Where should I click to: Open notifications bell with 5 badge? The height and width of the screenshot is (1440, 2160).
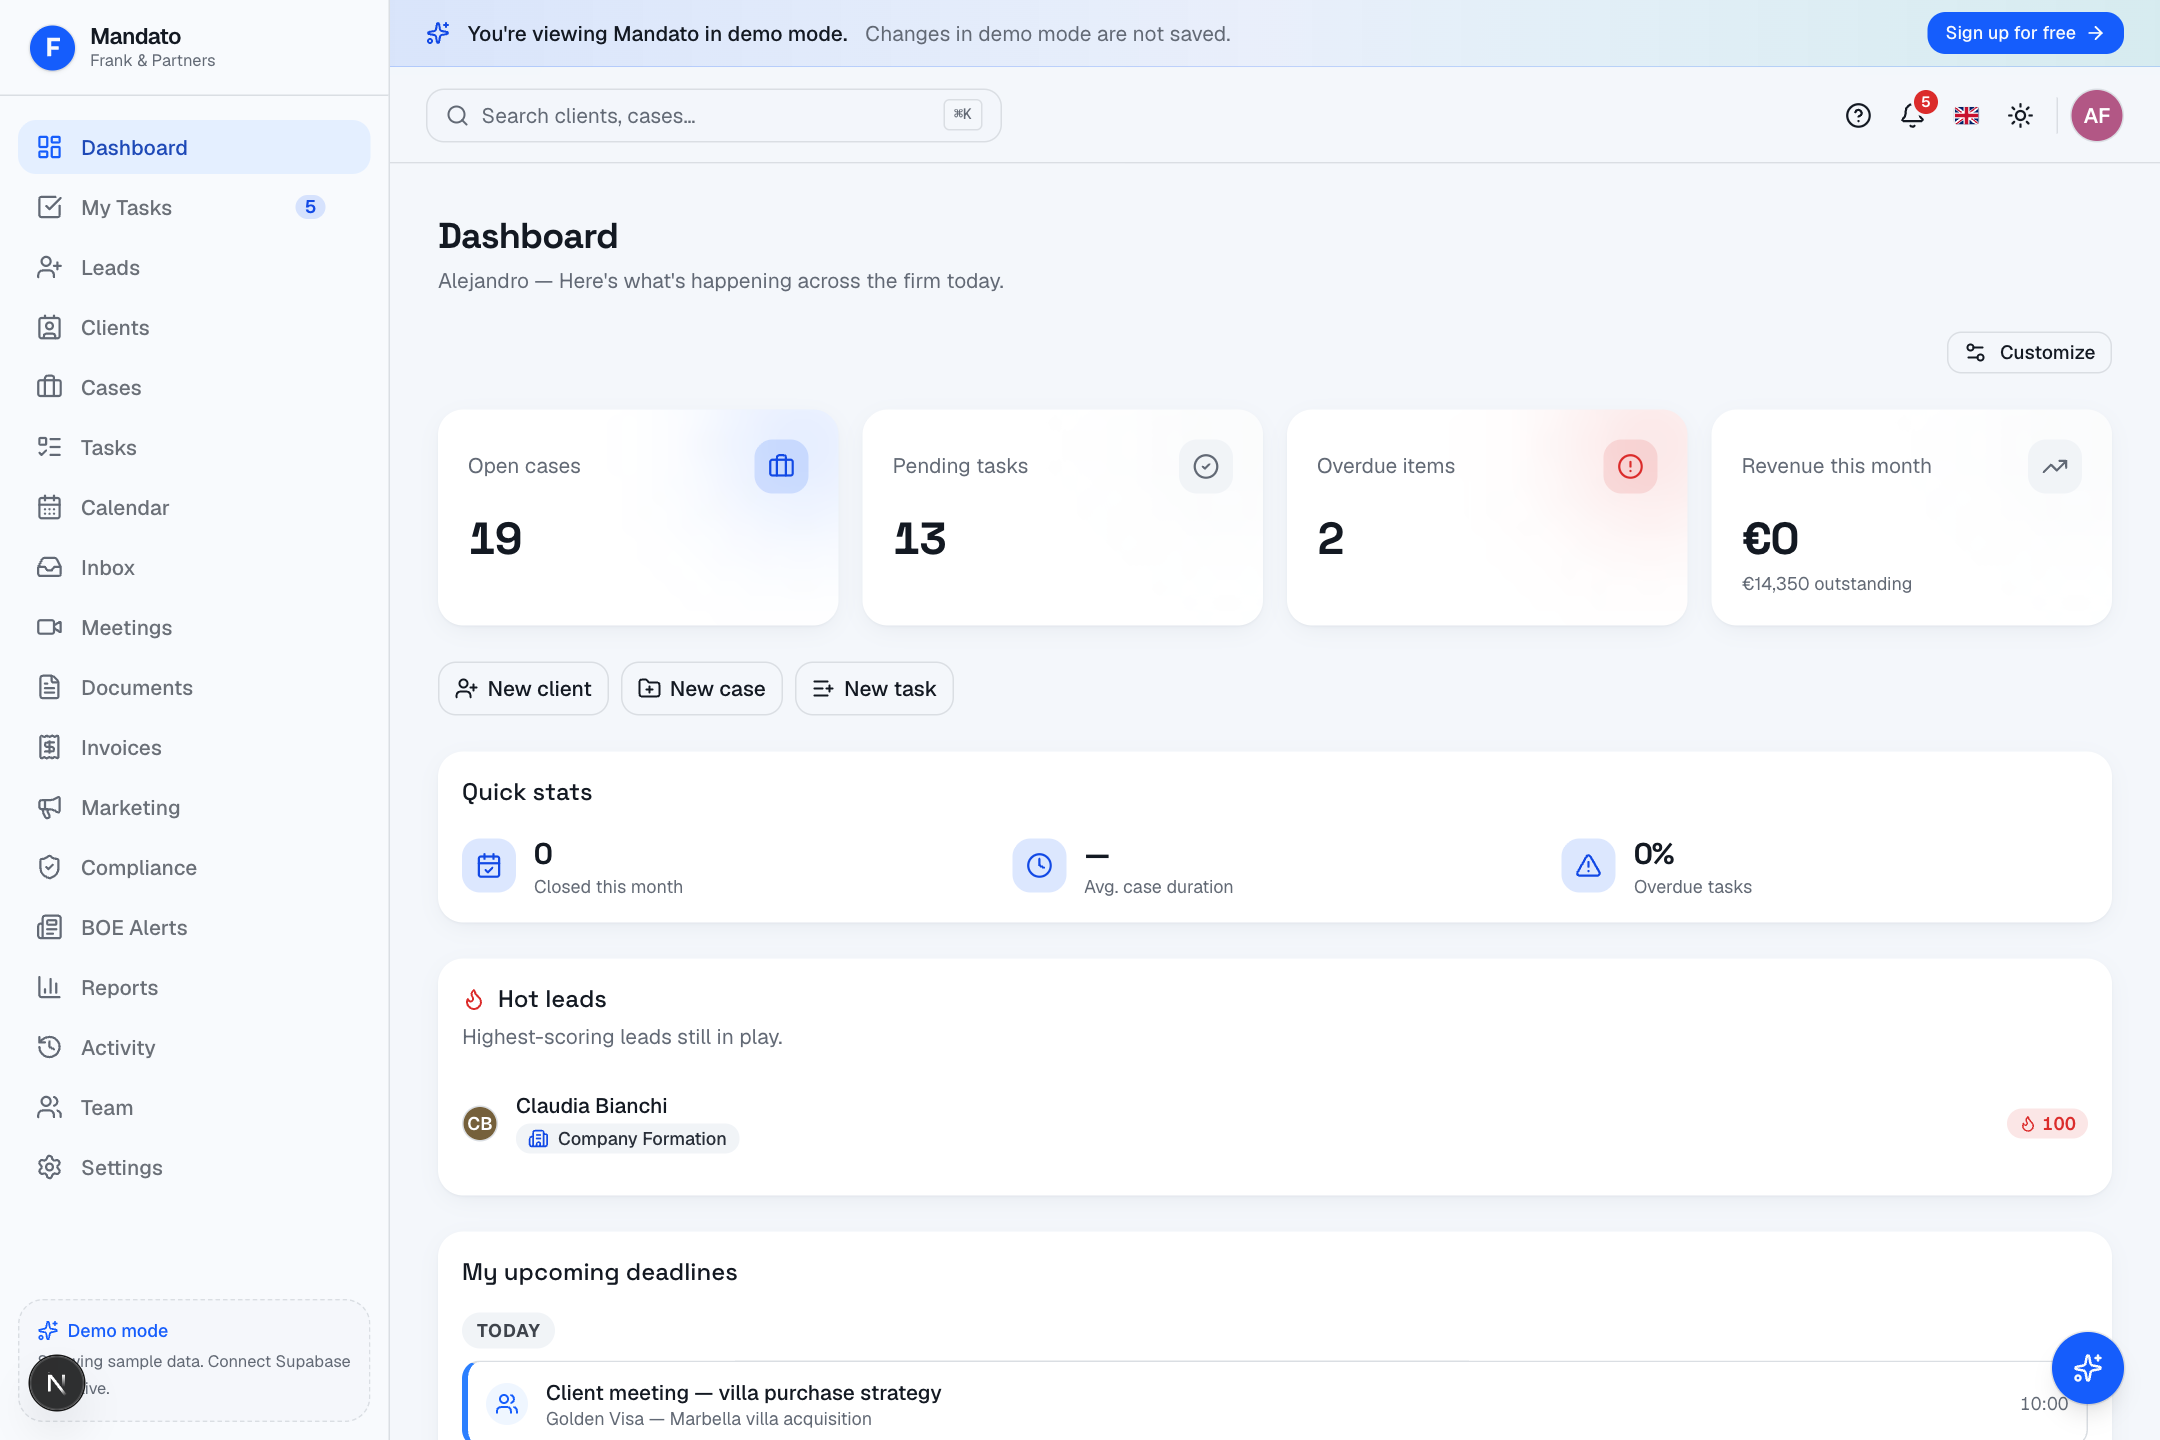click(1913, 116)
